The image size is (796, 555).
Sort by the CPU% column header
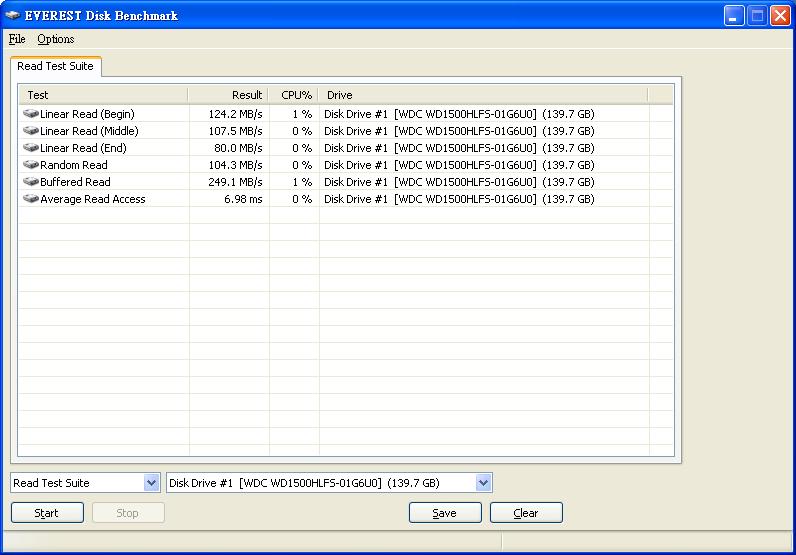293,95
